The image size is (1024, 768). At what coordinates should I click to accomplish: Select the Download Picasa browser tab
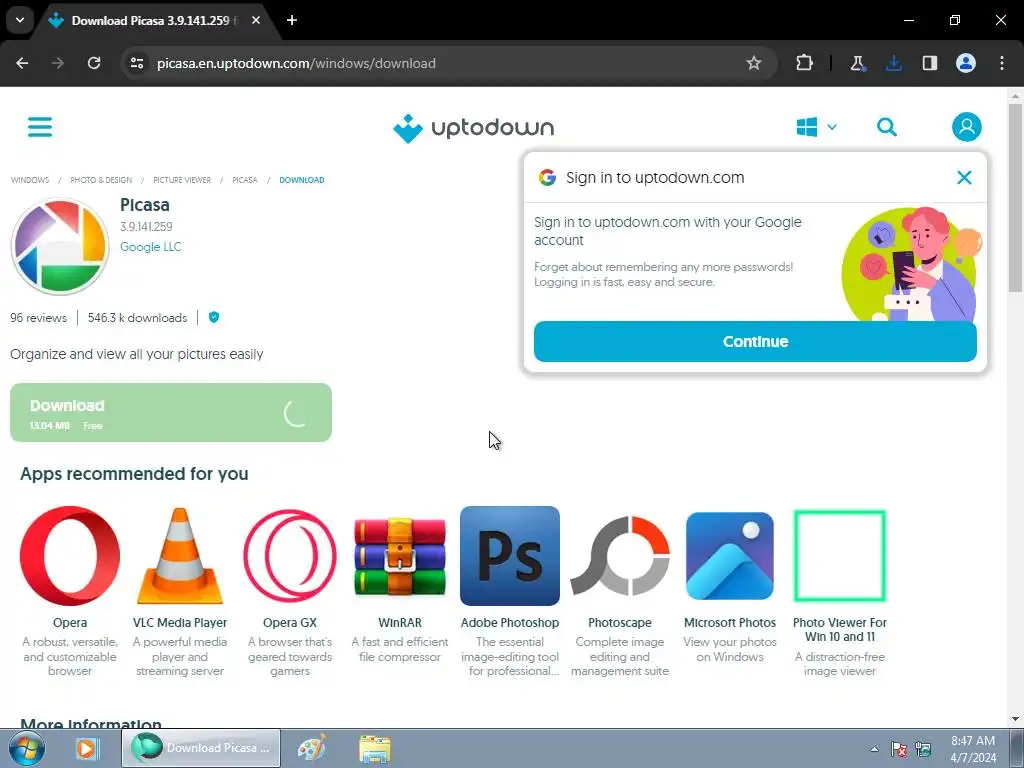pyautogui.click(x=155, y=21)
